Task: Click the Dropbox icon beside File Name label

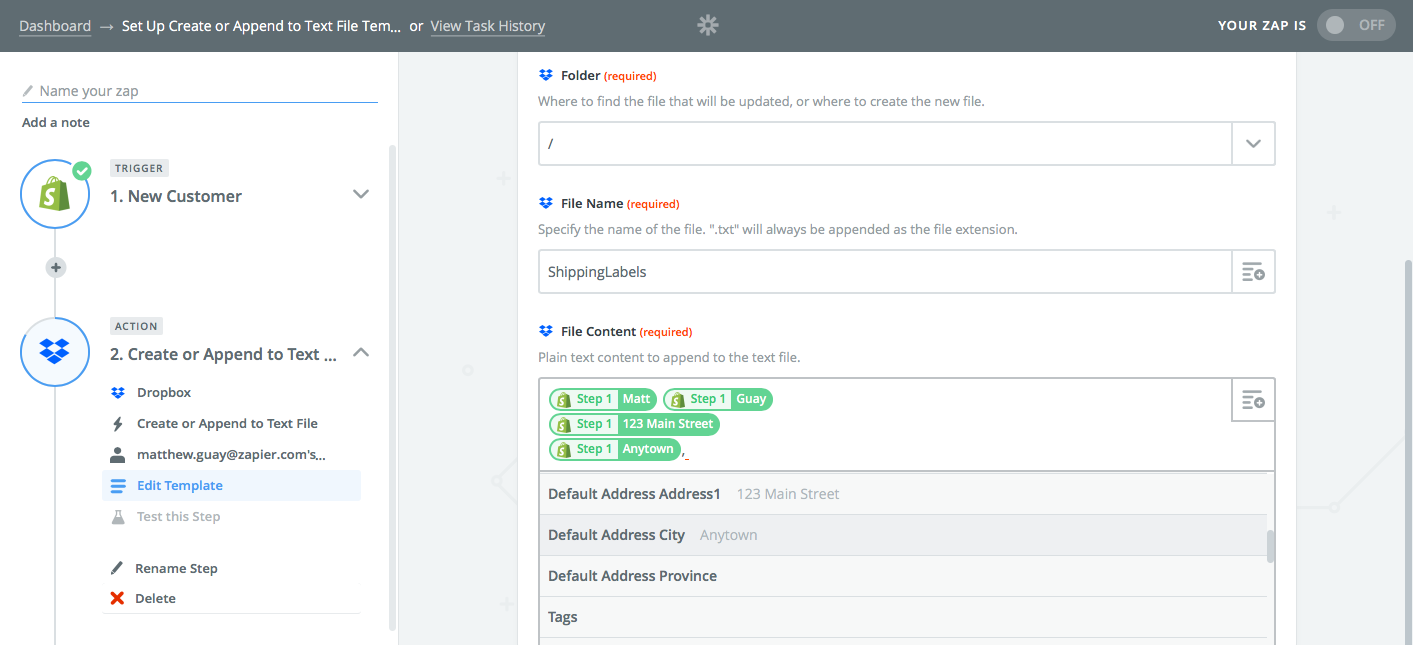Action: [x=545, y=203]
